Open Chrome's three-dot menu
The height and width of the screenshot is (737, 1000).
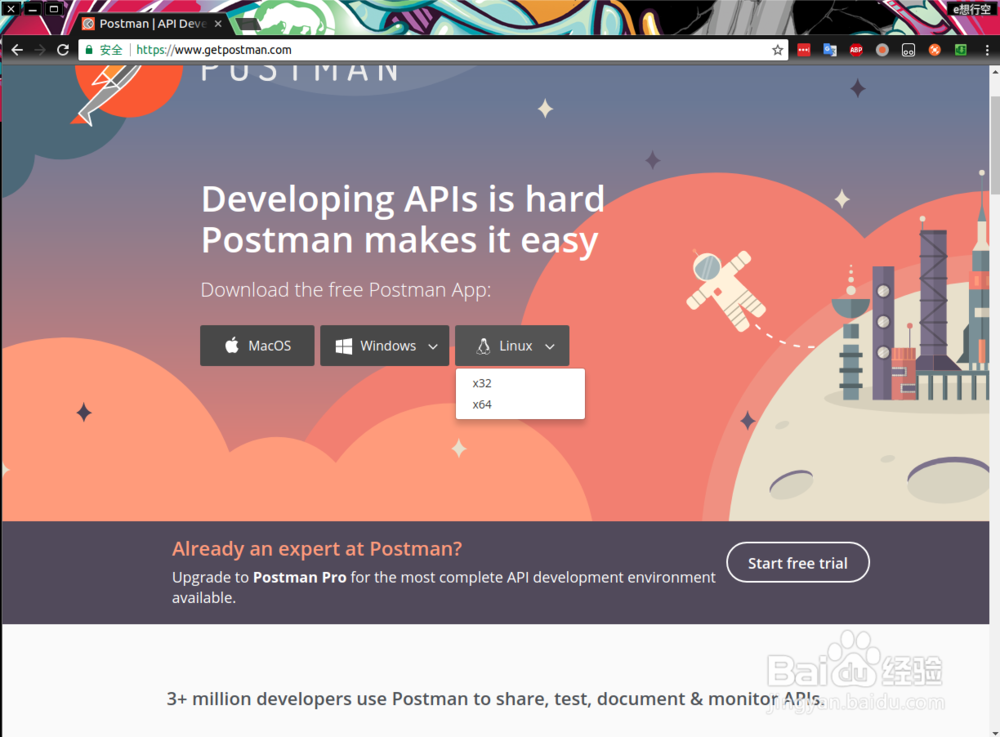click(987, 50)
